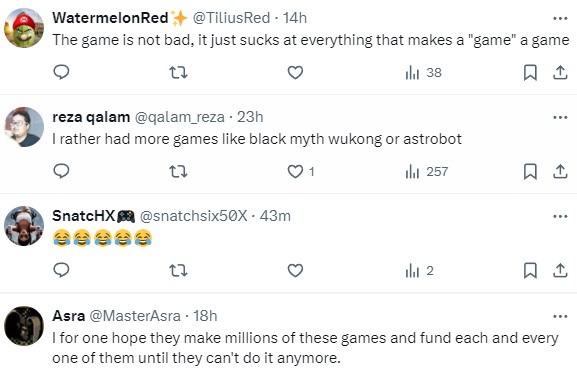Reply to WatermelonRed's tweet

61,72
